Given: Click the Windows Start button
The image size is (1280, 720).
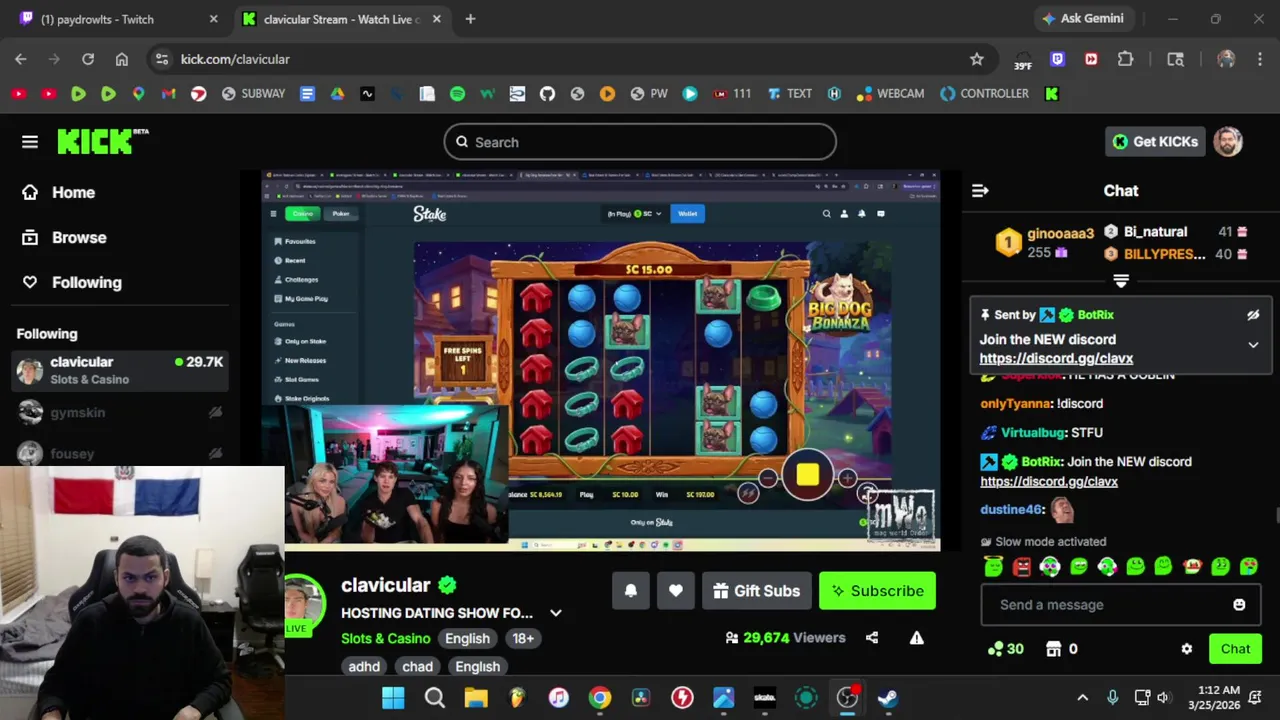Looking at the screenshot, I should (x=393, y=697).
